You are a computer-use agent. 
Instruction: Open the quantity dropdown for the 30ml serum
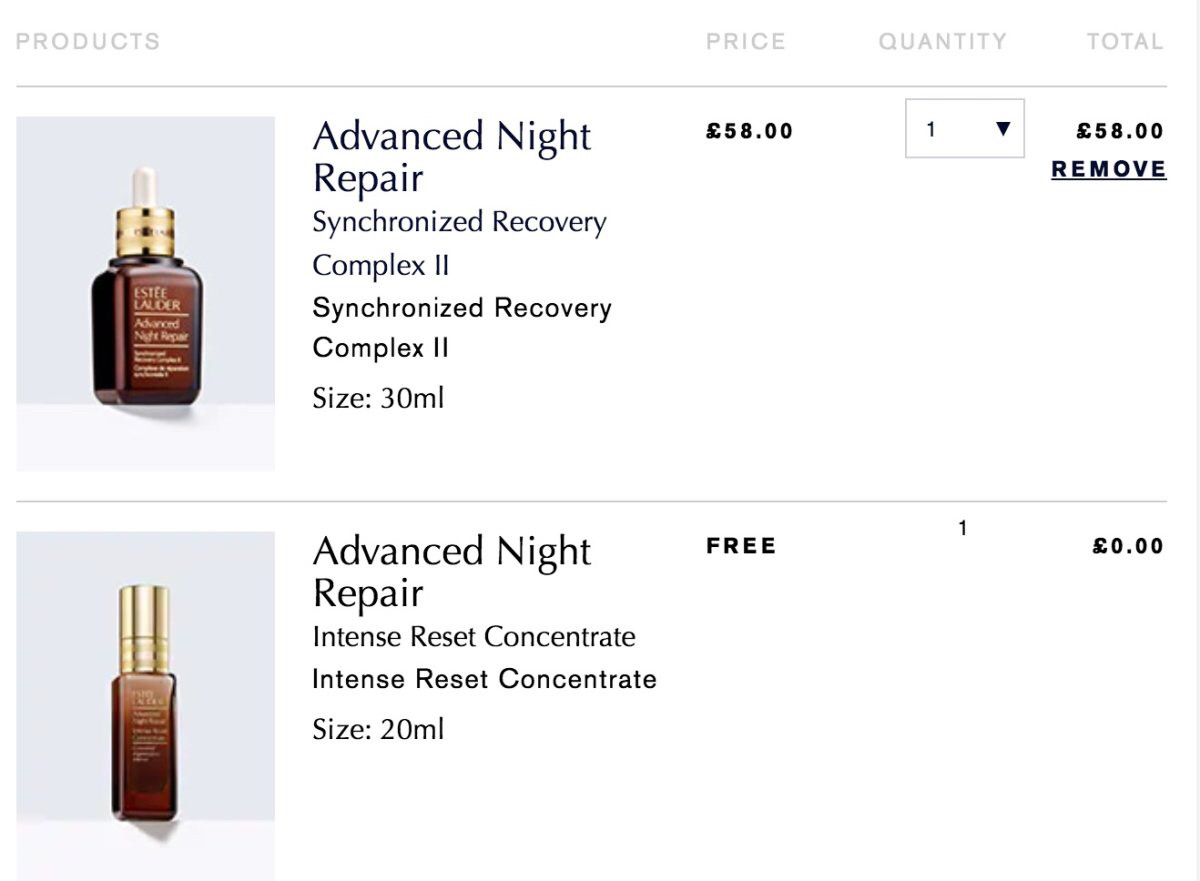pos(964,128)
